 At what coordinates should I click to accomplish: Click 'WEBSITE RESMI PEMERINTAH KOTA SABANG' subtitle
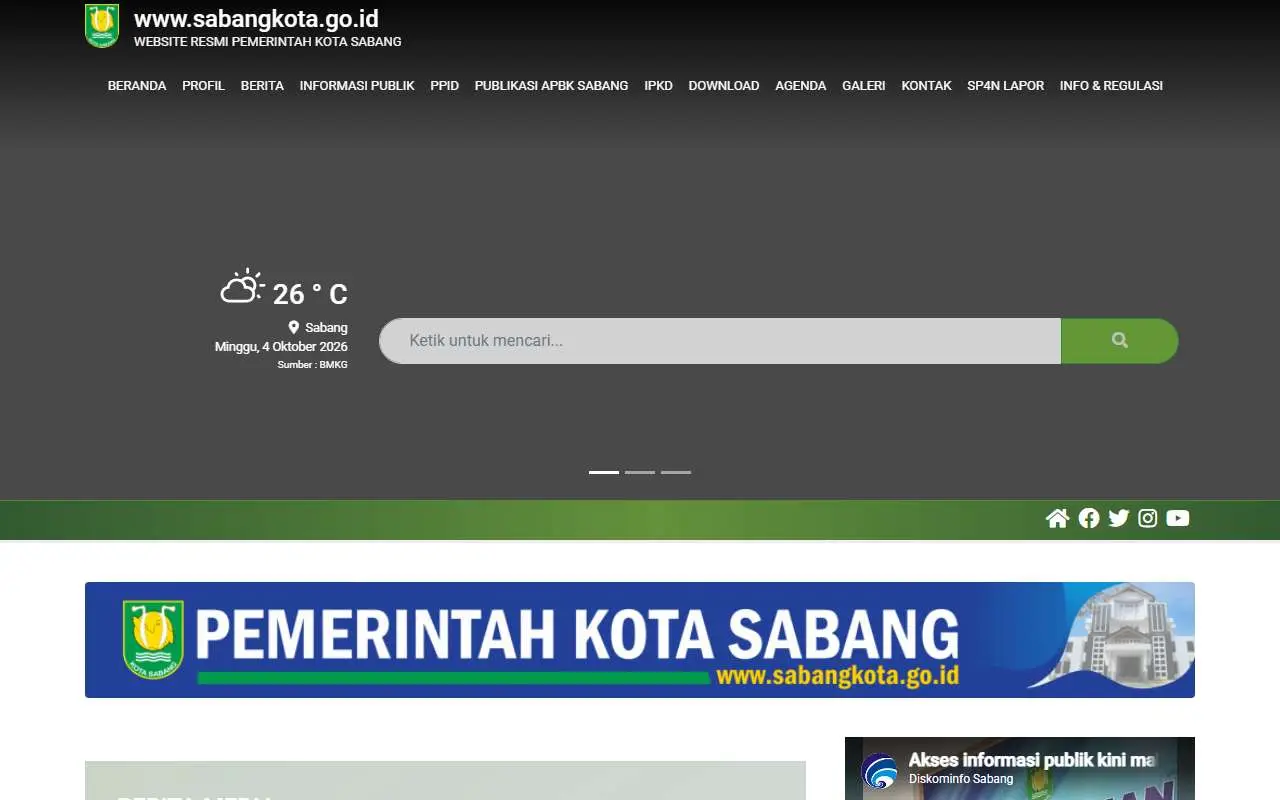click(268, 42)
